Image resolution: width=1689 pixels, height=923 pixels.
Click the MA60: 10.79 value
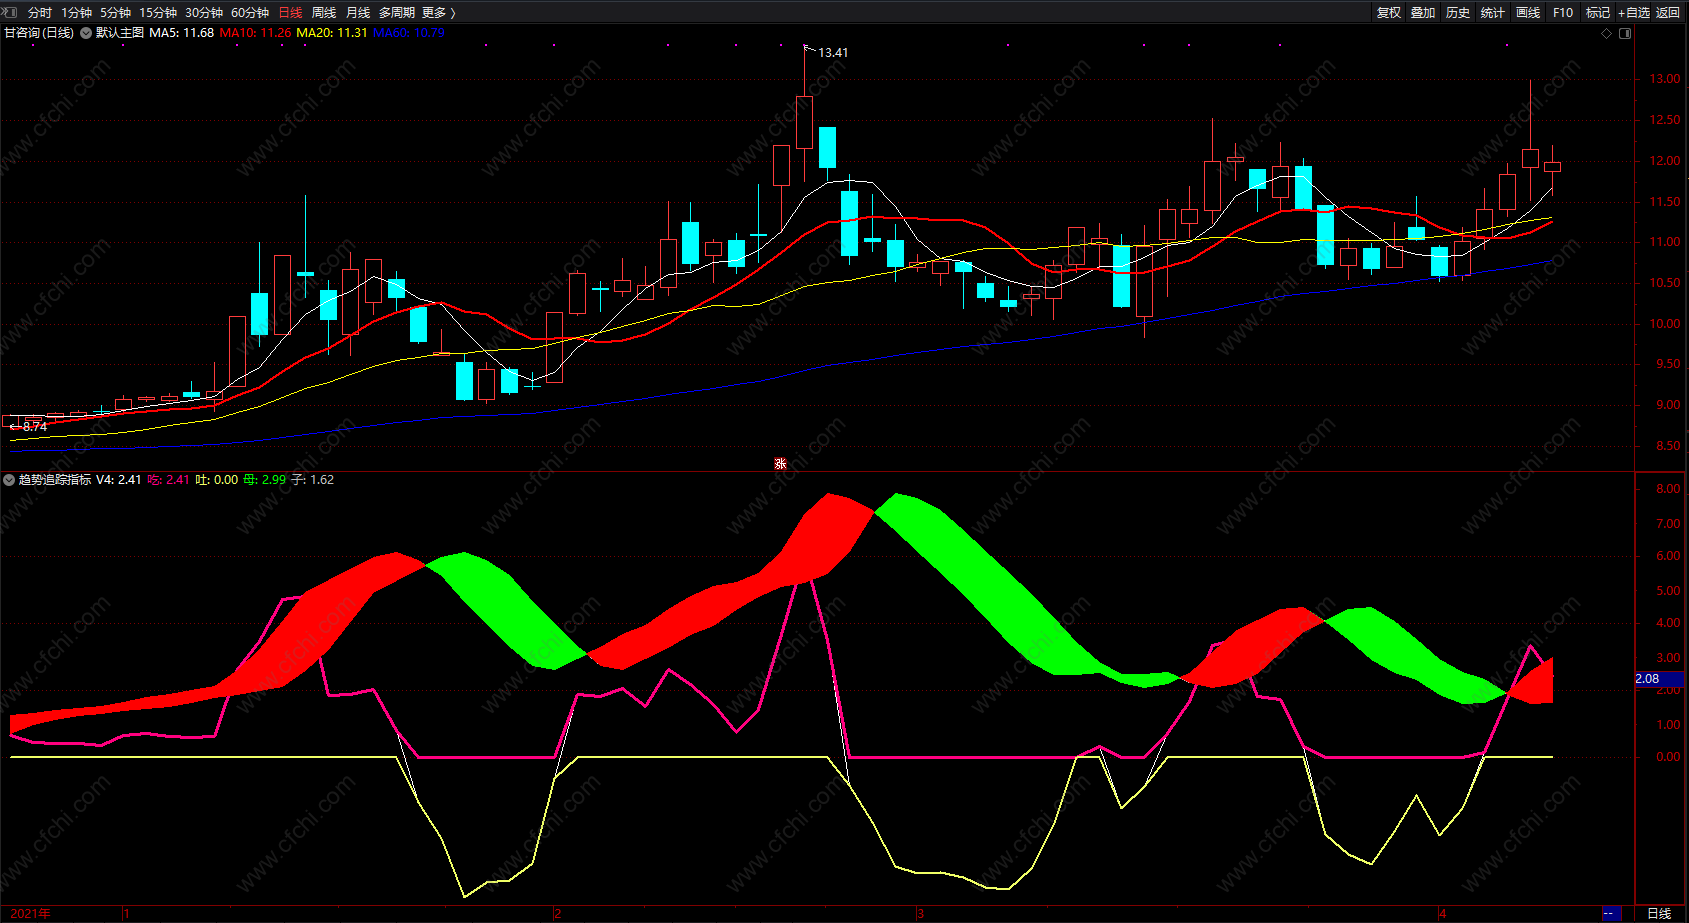(409, 33)
